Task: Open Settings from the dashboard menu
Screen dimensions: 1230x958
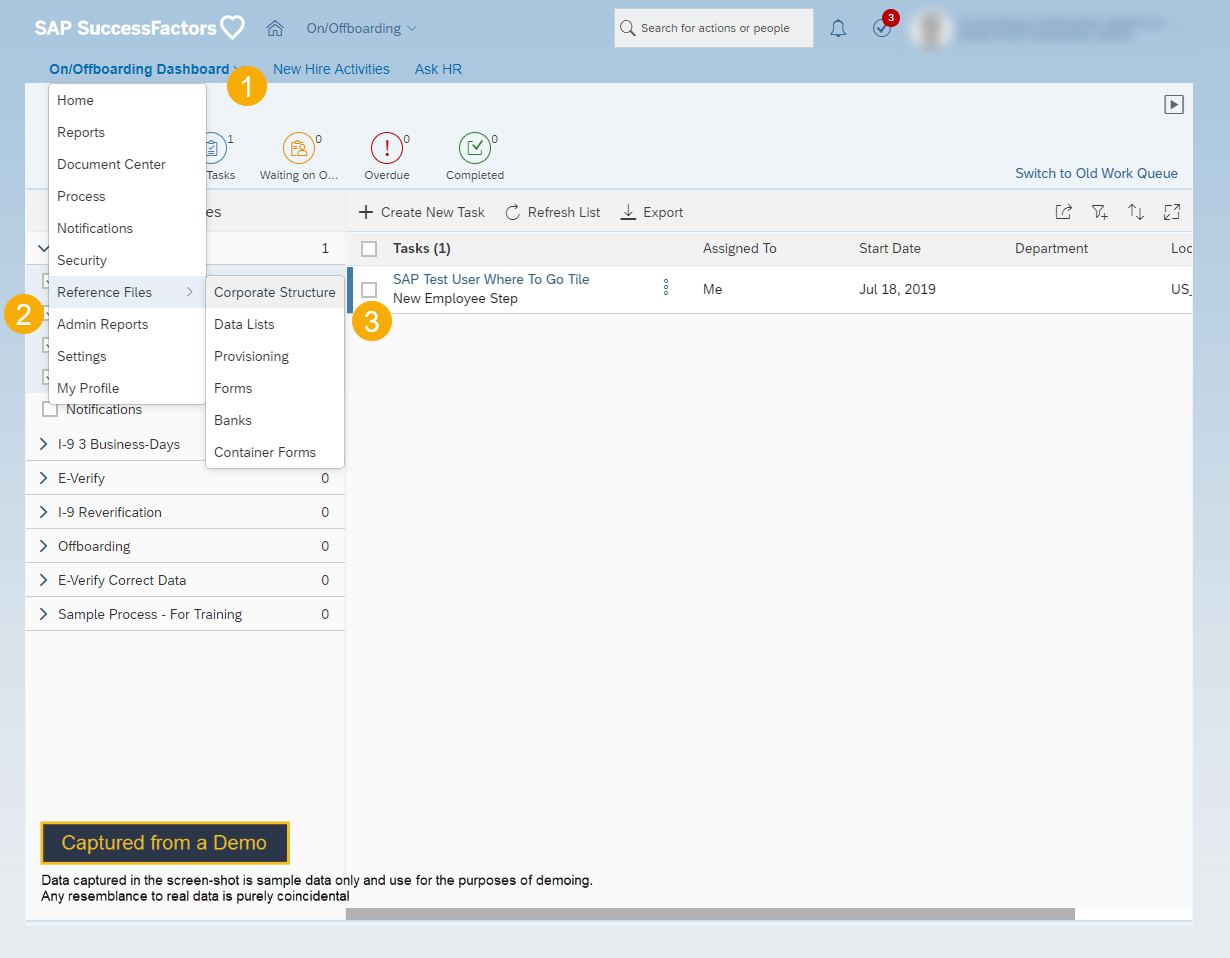Action: coord(127,356)
